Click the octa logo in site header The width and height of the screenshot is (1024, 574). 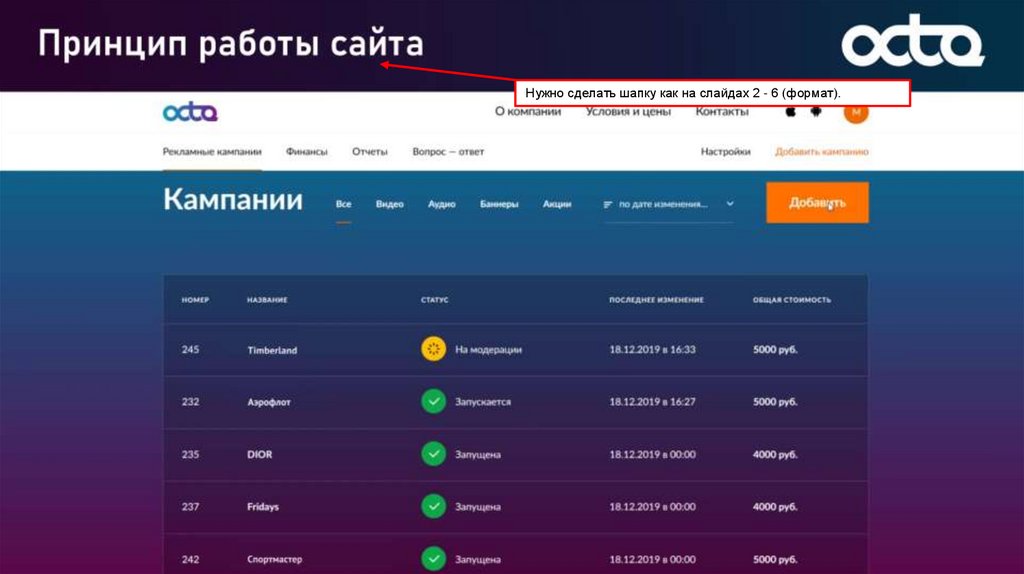190,112
